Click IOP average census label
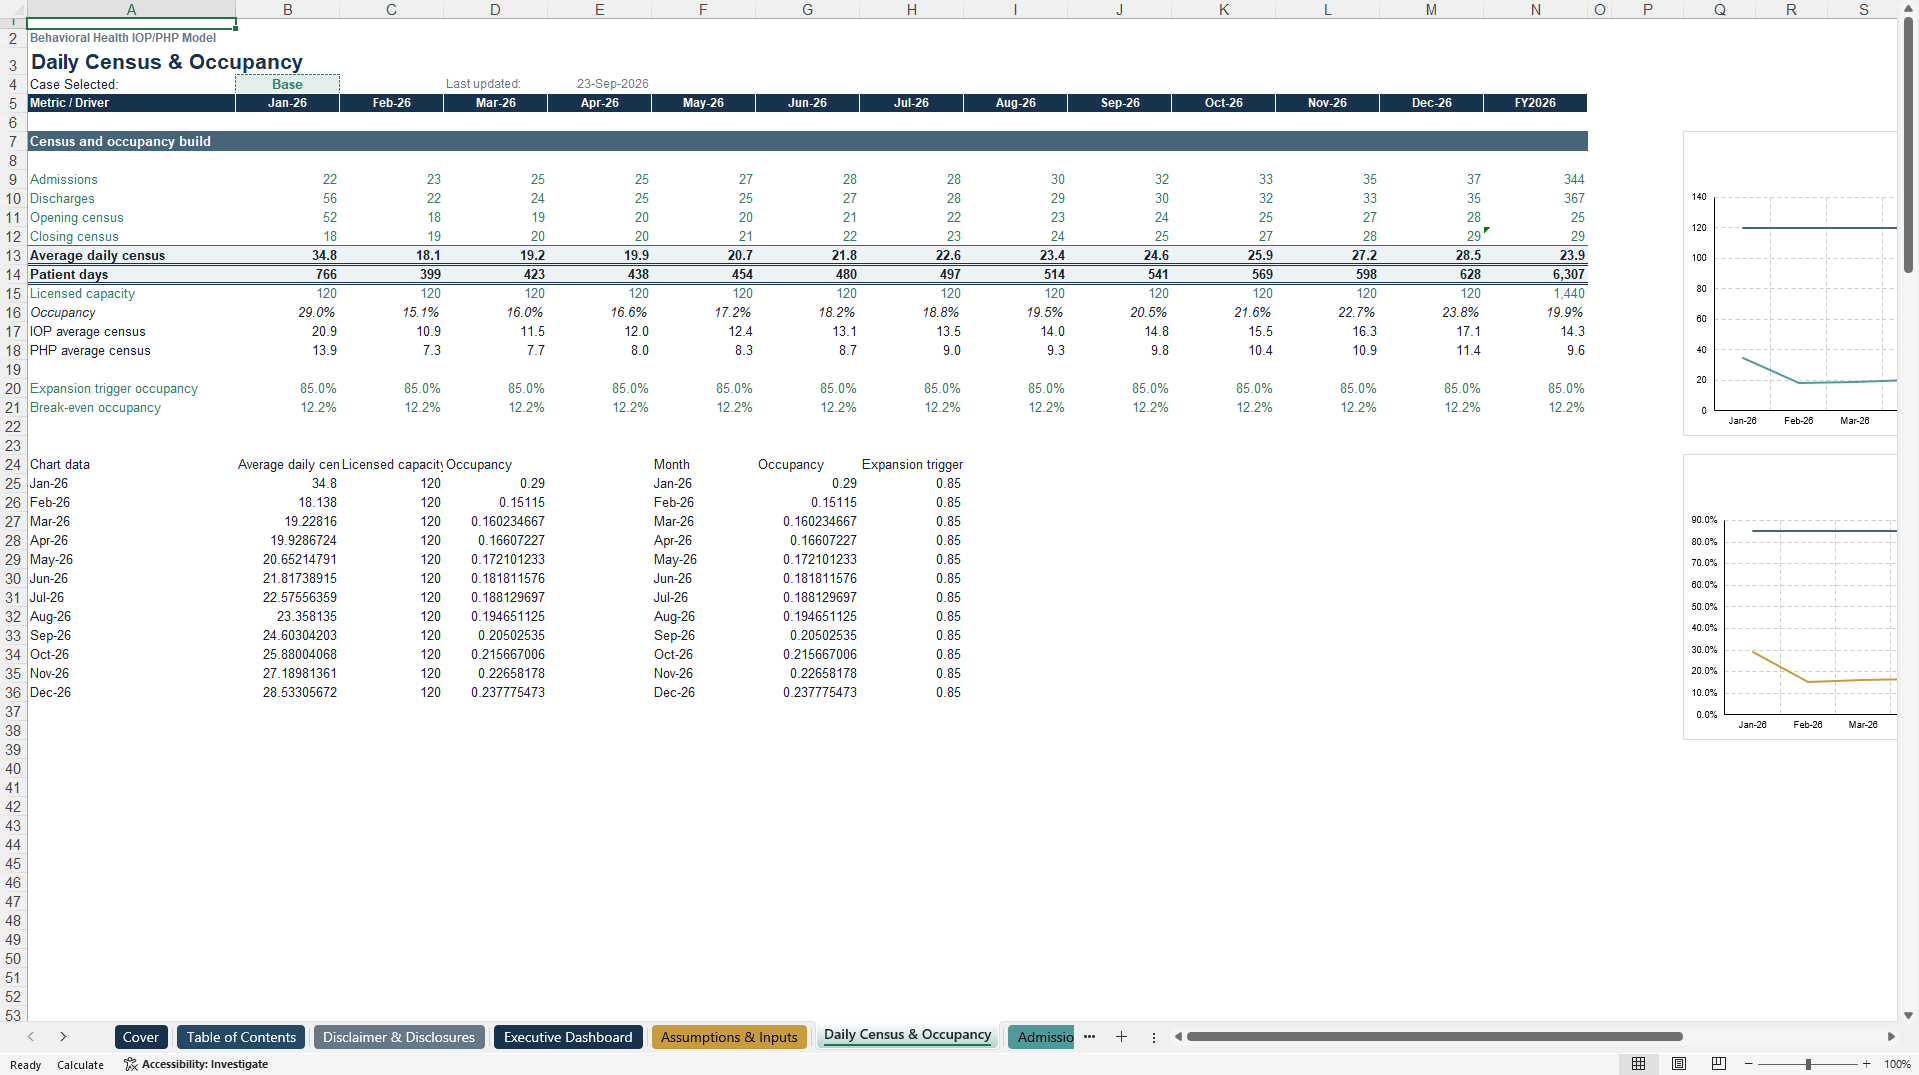This screenshot has width=1919, height=1075. coord(88,331)
